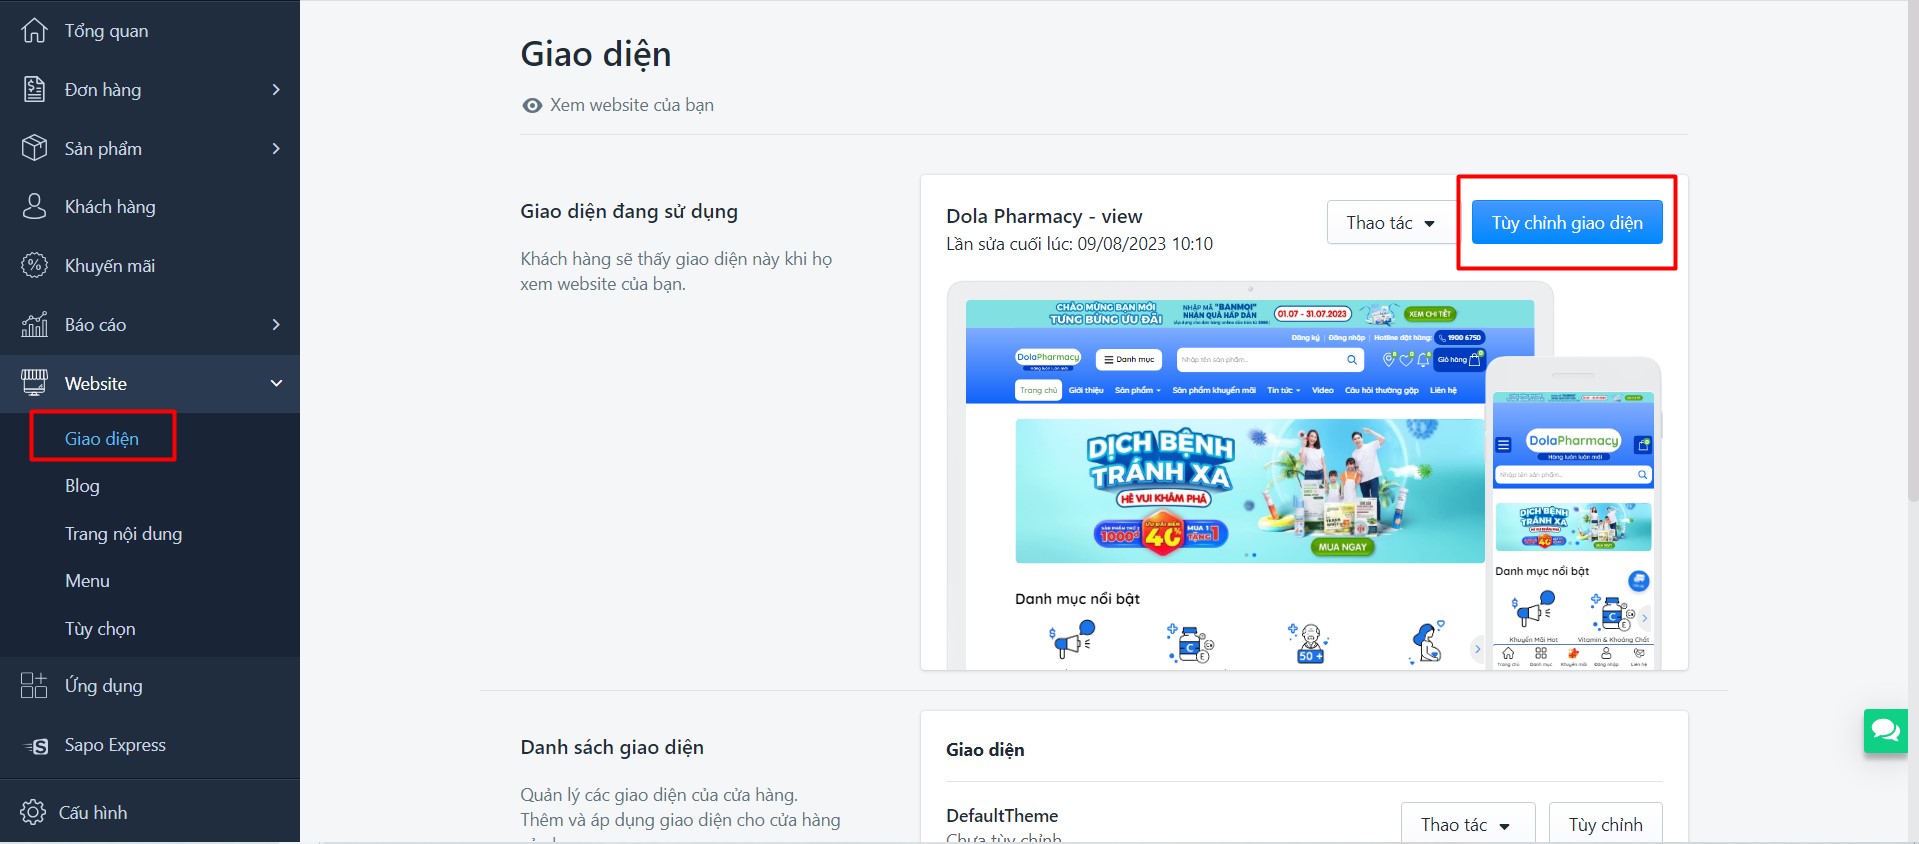
Task: Click Tùy chỉnh button for DefaultTheme
Action: pos(1606,824)
